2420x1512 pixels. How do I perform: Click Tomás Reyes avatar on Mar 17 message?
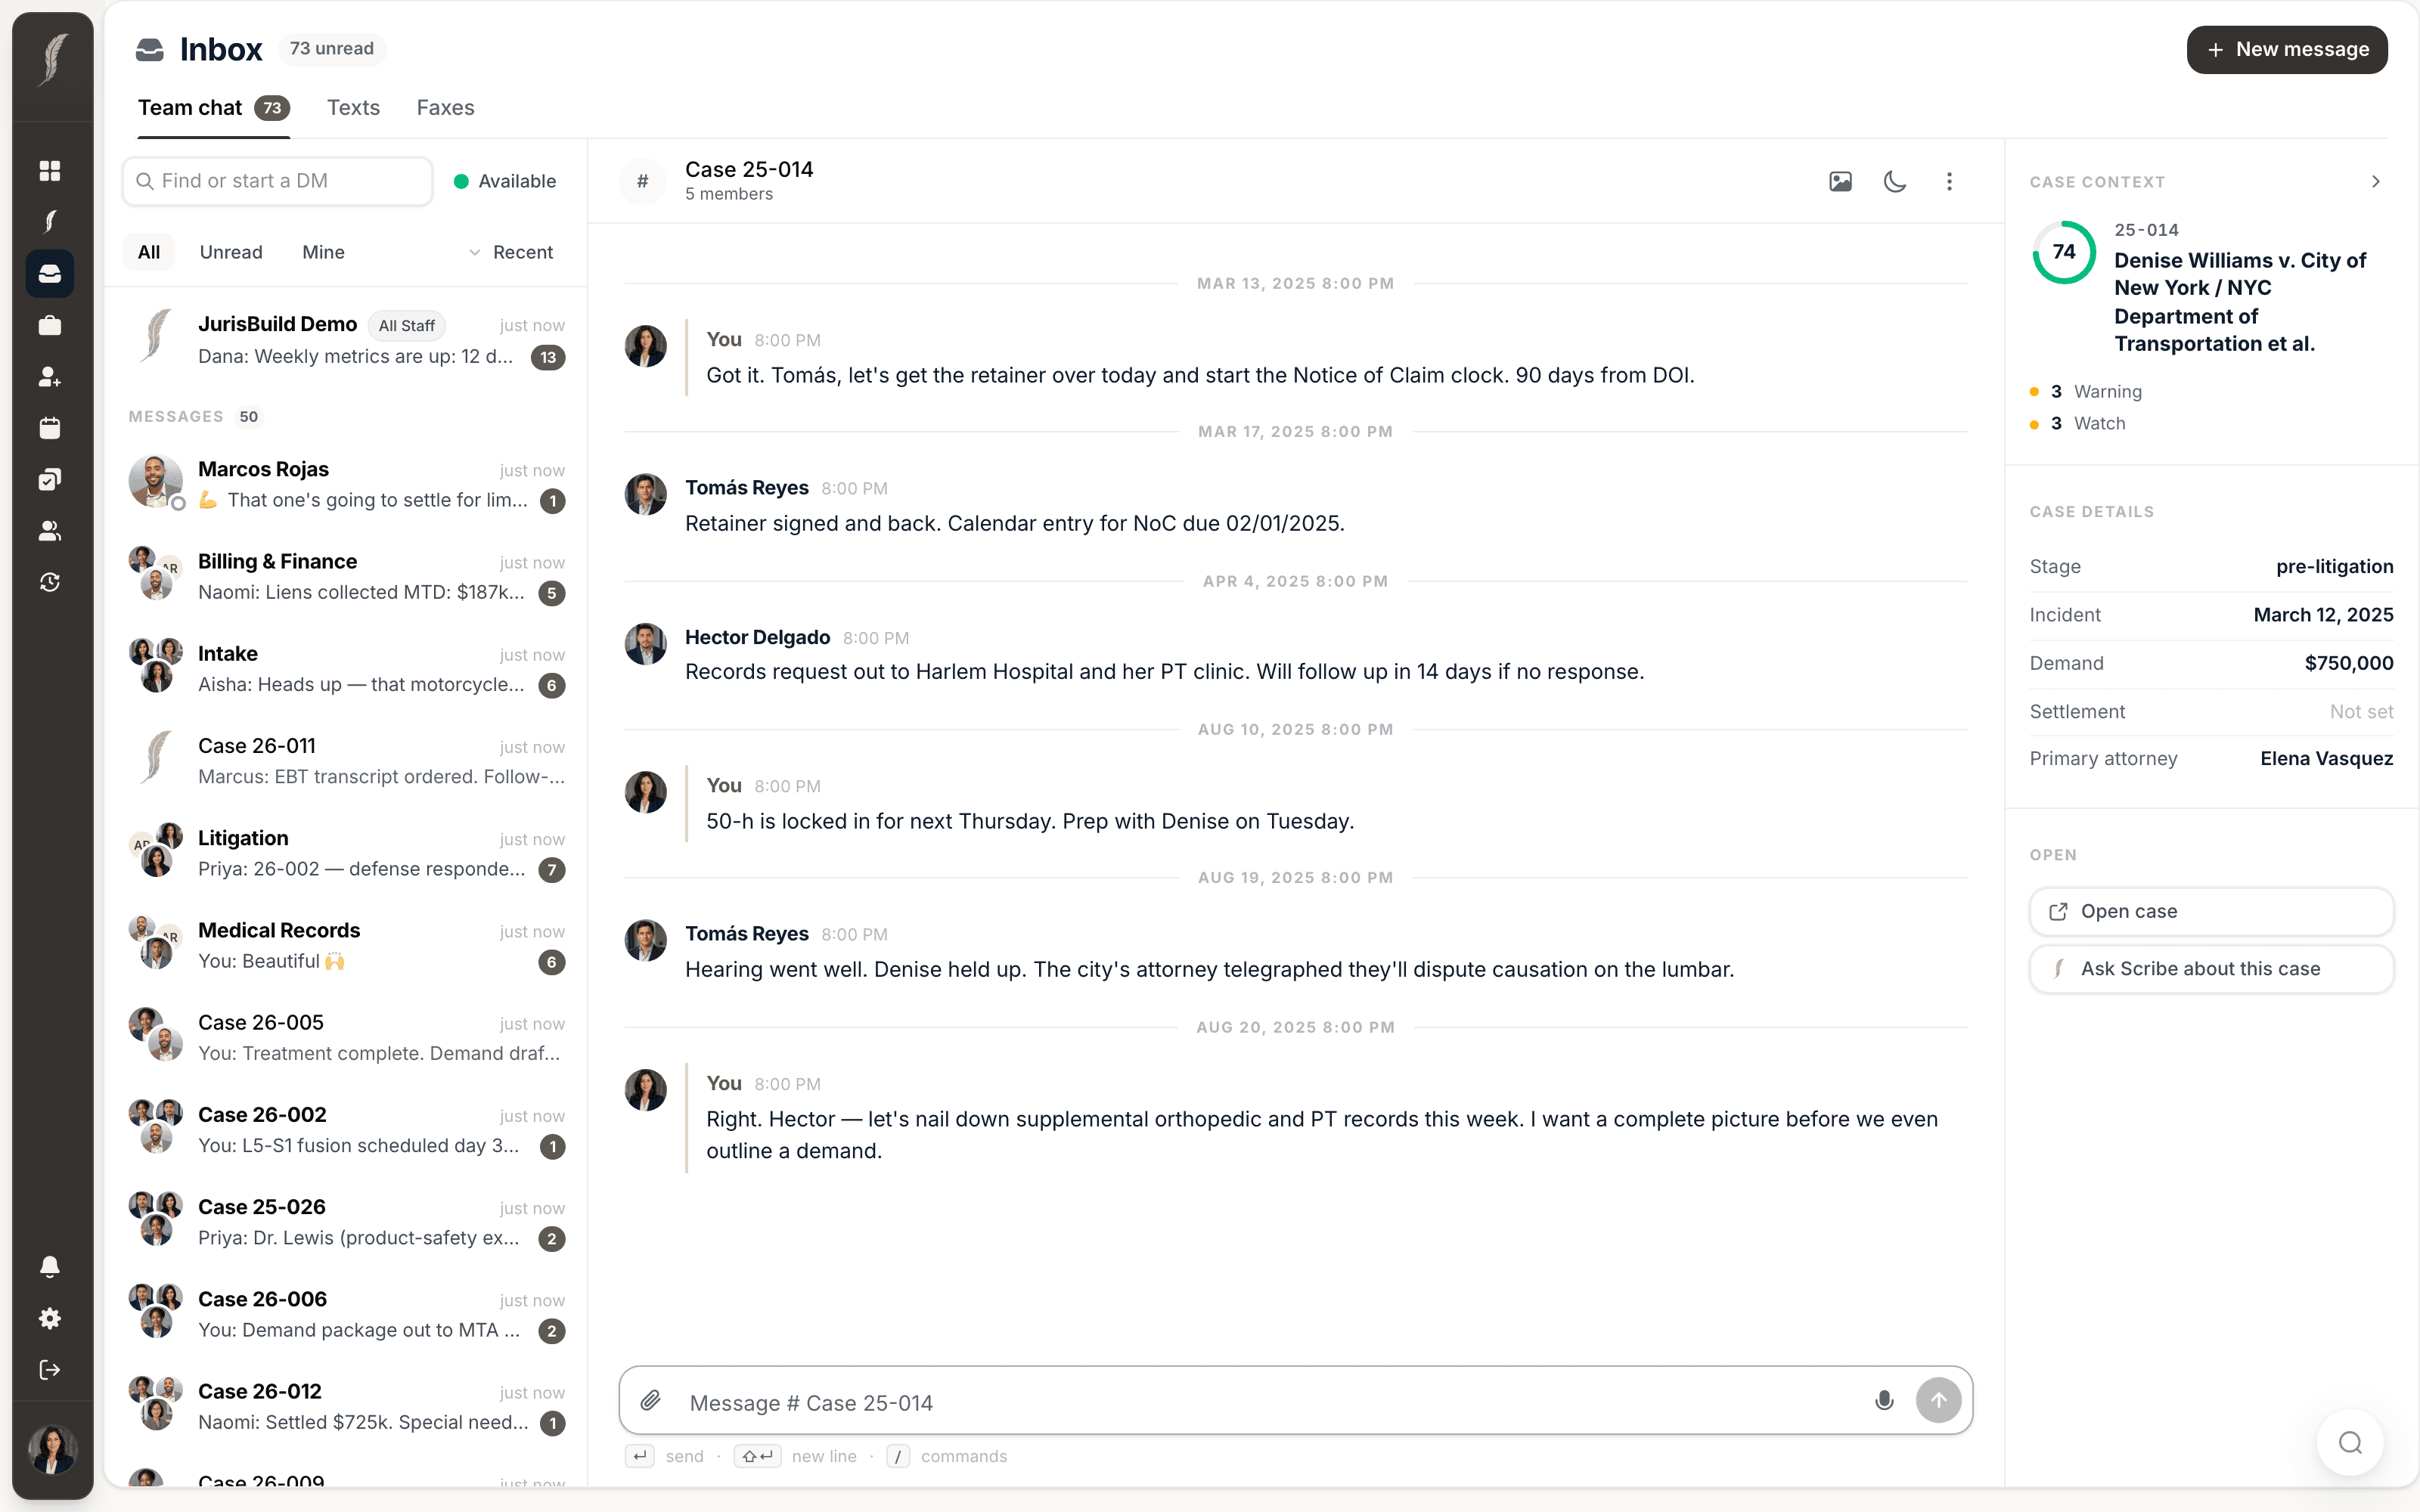point(646,495)
